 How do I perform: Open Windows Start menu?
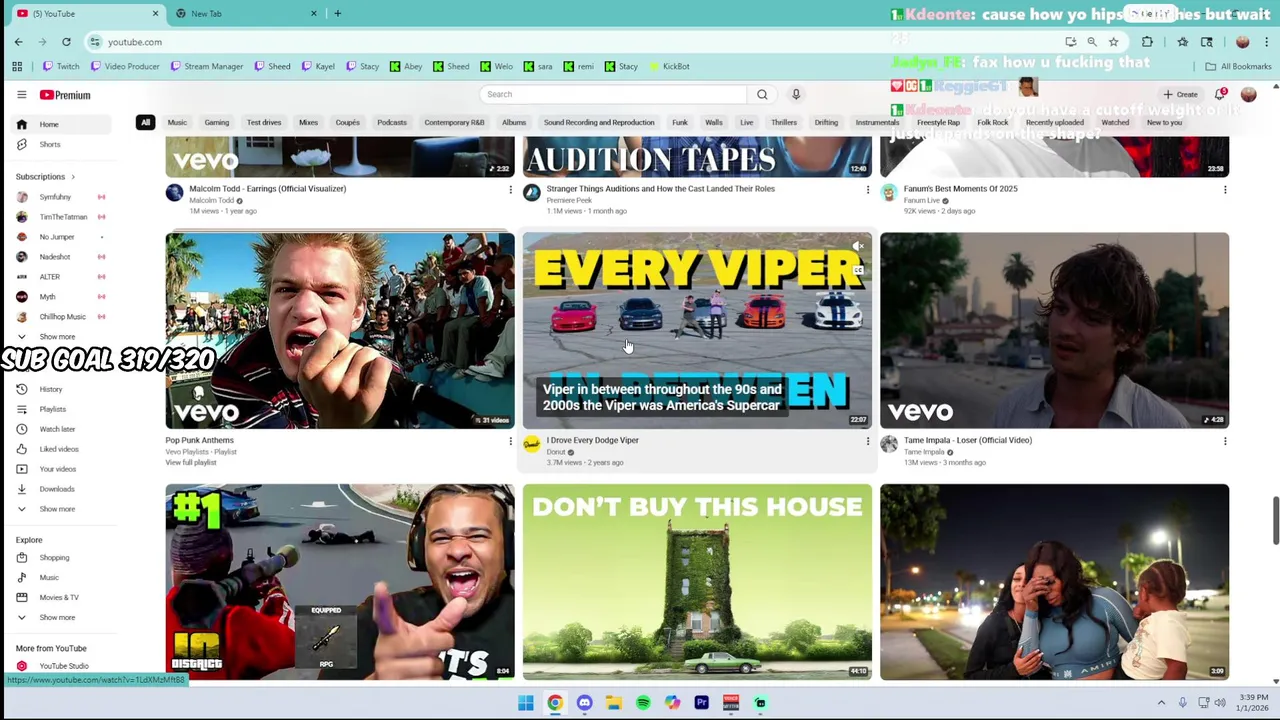point(525,703)
